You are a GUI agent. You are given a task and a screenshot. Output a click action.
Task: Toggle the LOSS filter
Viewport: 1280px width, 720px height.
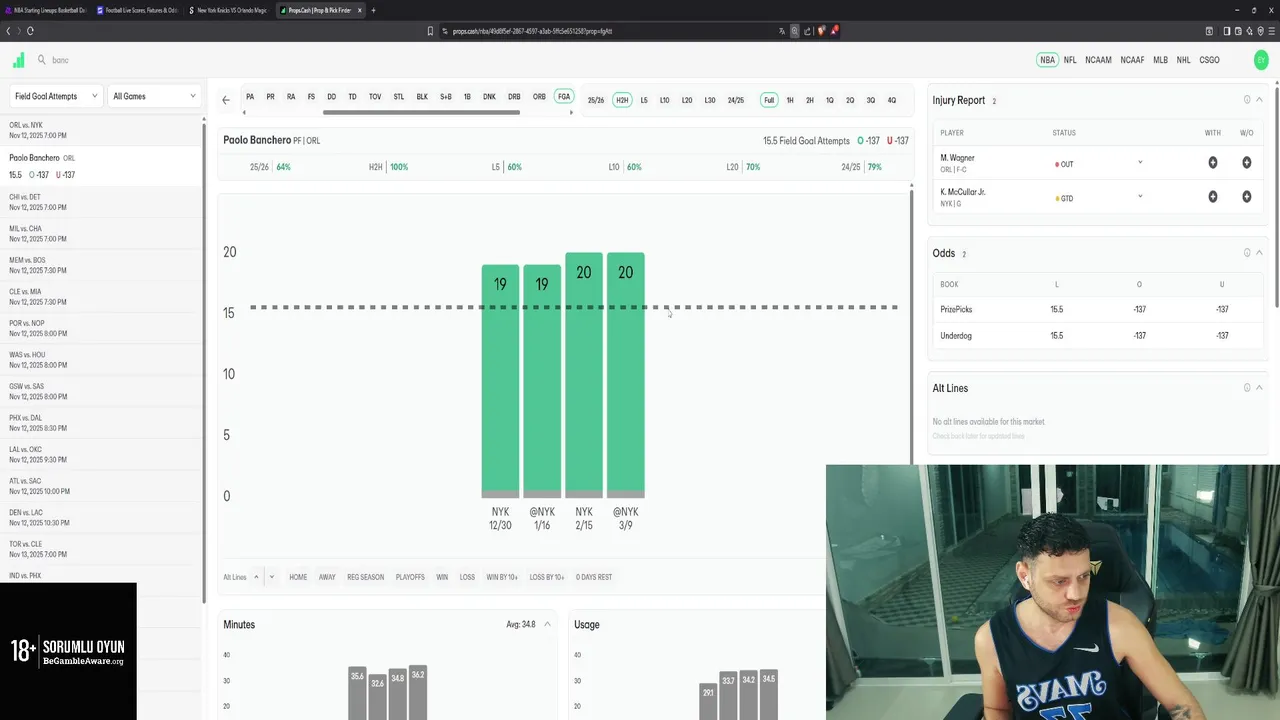pyautogui.click(x=467, y=577)
